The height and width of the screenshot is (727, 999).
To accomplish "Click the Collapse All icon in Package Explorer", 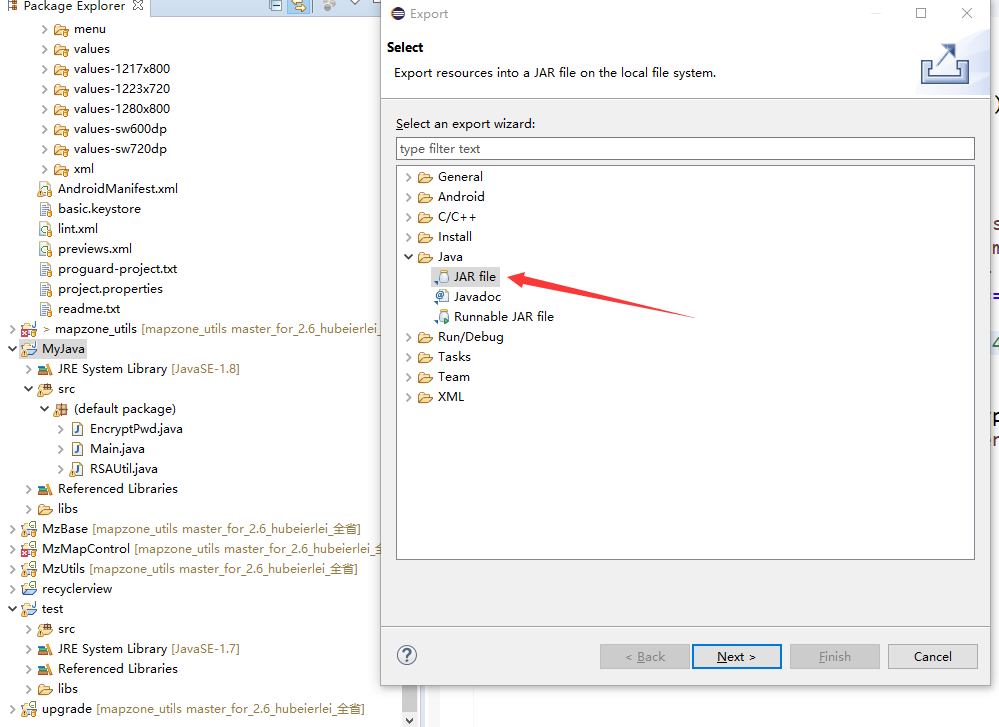I will coord(274,6).
